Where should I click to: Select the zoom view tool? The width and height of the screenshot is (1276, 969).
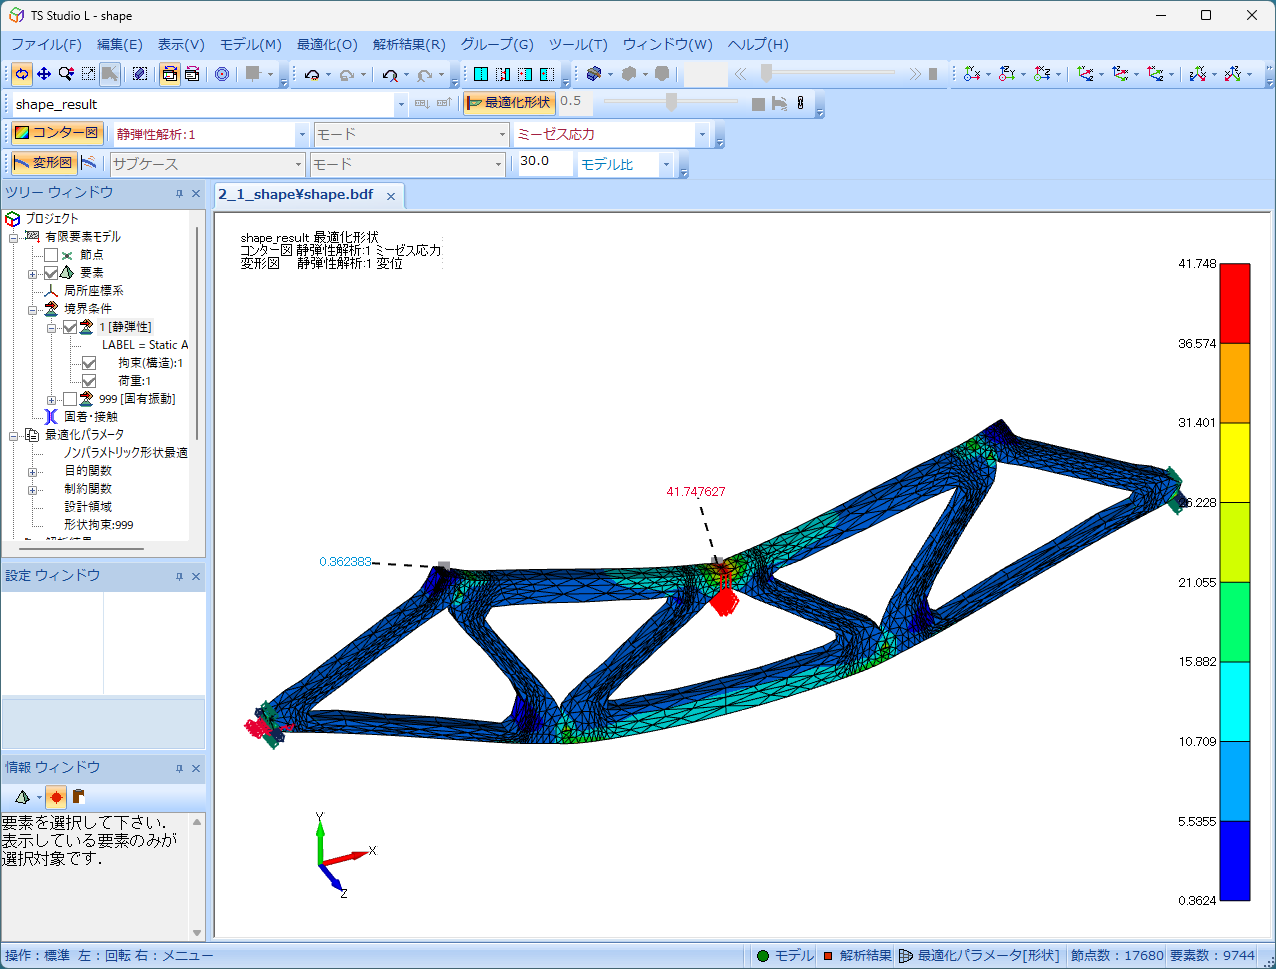(66, 74)
